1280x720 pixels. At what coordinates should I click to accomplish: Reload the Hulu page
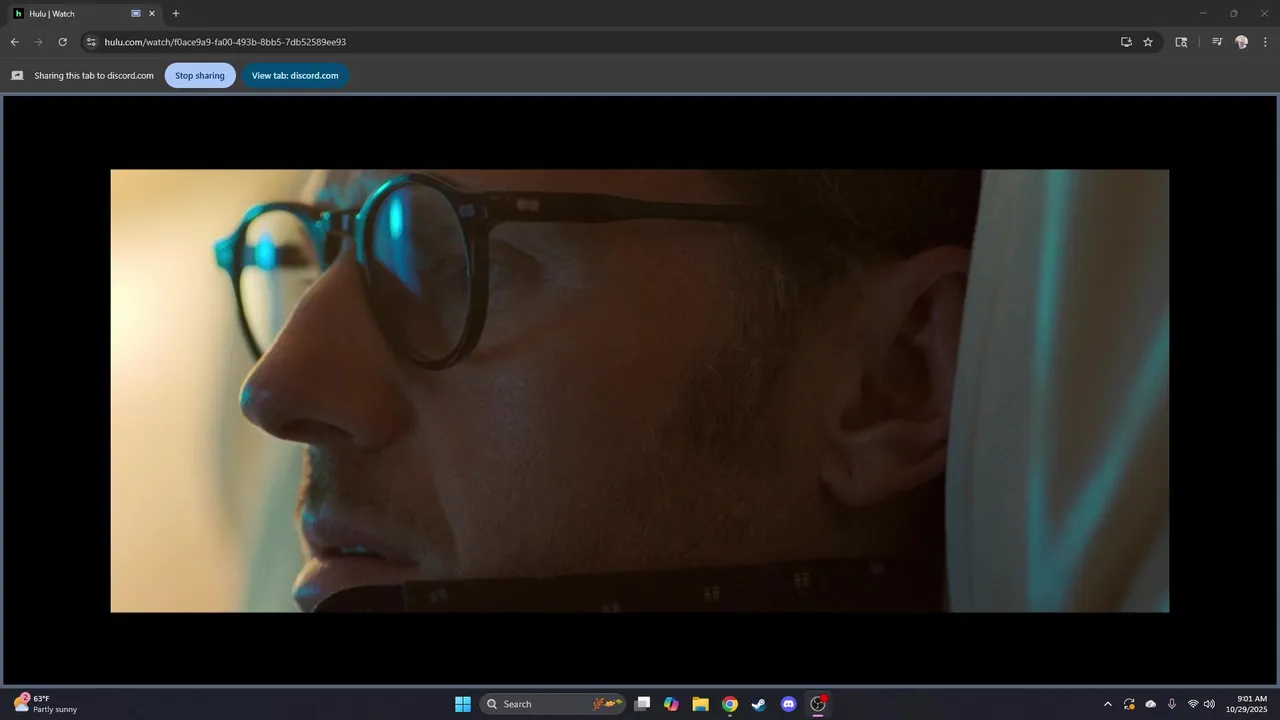coord(62,42)
